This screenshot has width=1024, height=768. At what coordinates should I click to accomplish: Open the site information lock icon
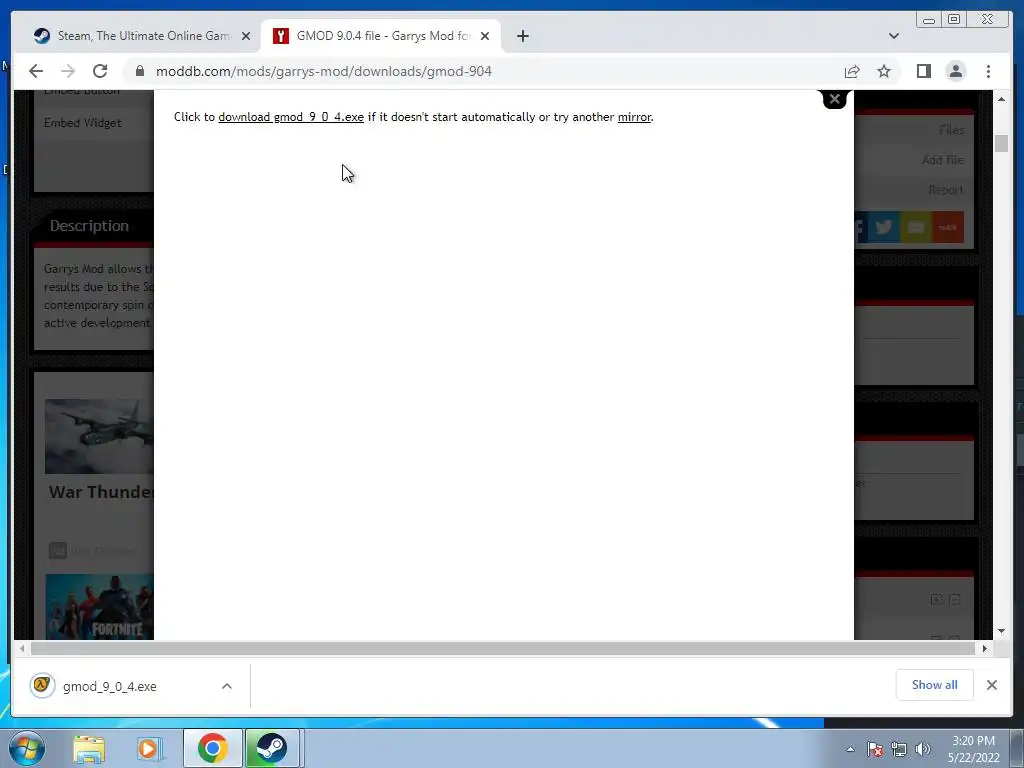pyautogui.click(x=140, y=71)
